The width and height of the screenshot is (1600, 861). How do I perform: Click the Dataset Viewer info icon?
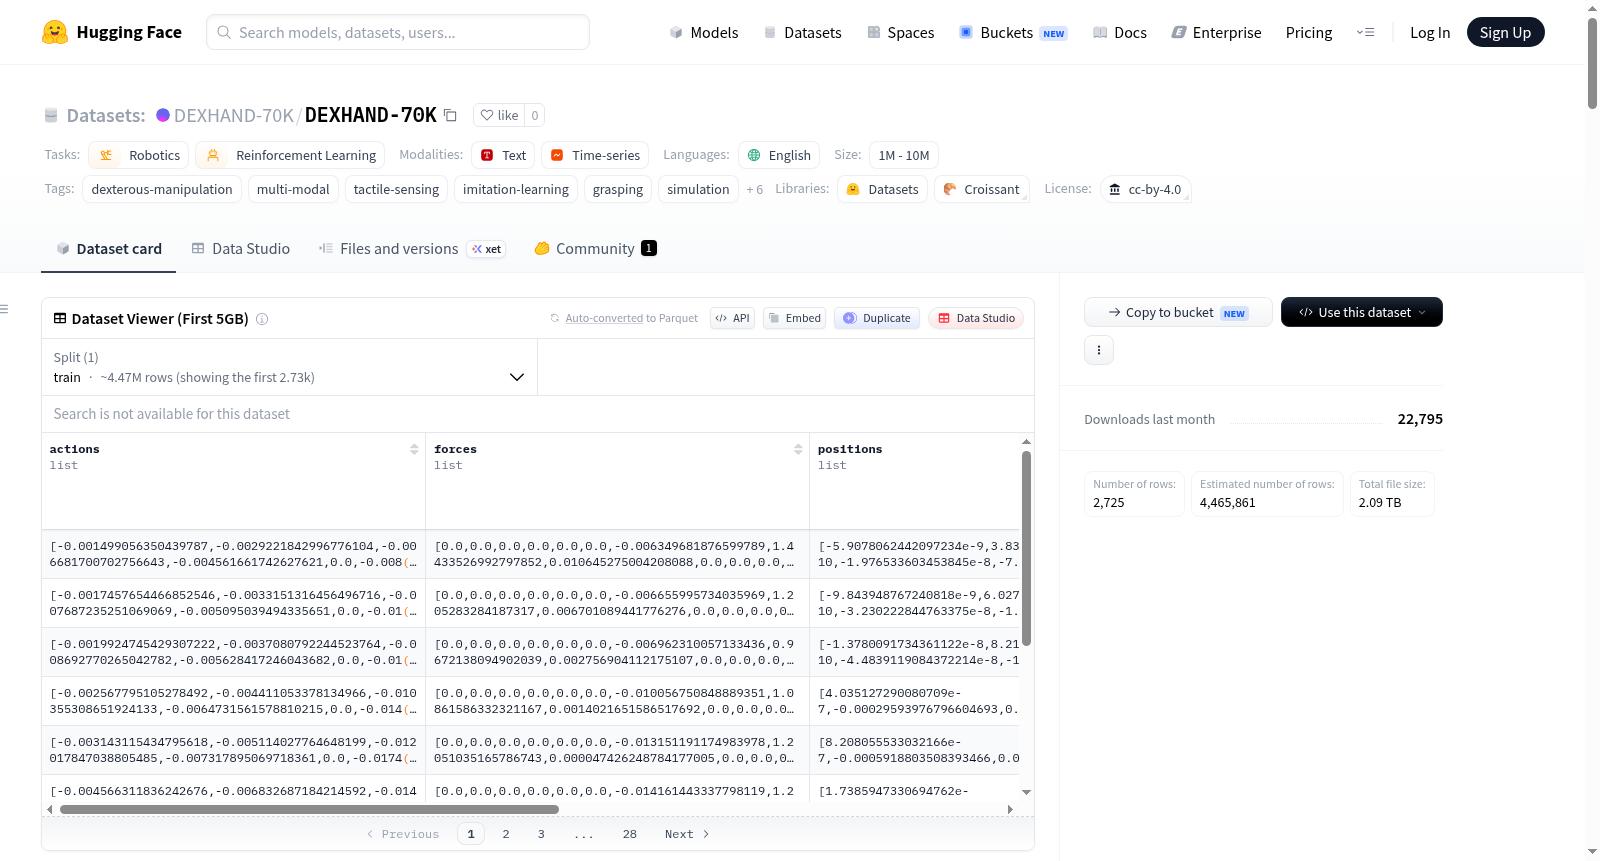(x=262, y=319)
